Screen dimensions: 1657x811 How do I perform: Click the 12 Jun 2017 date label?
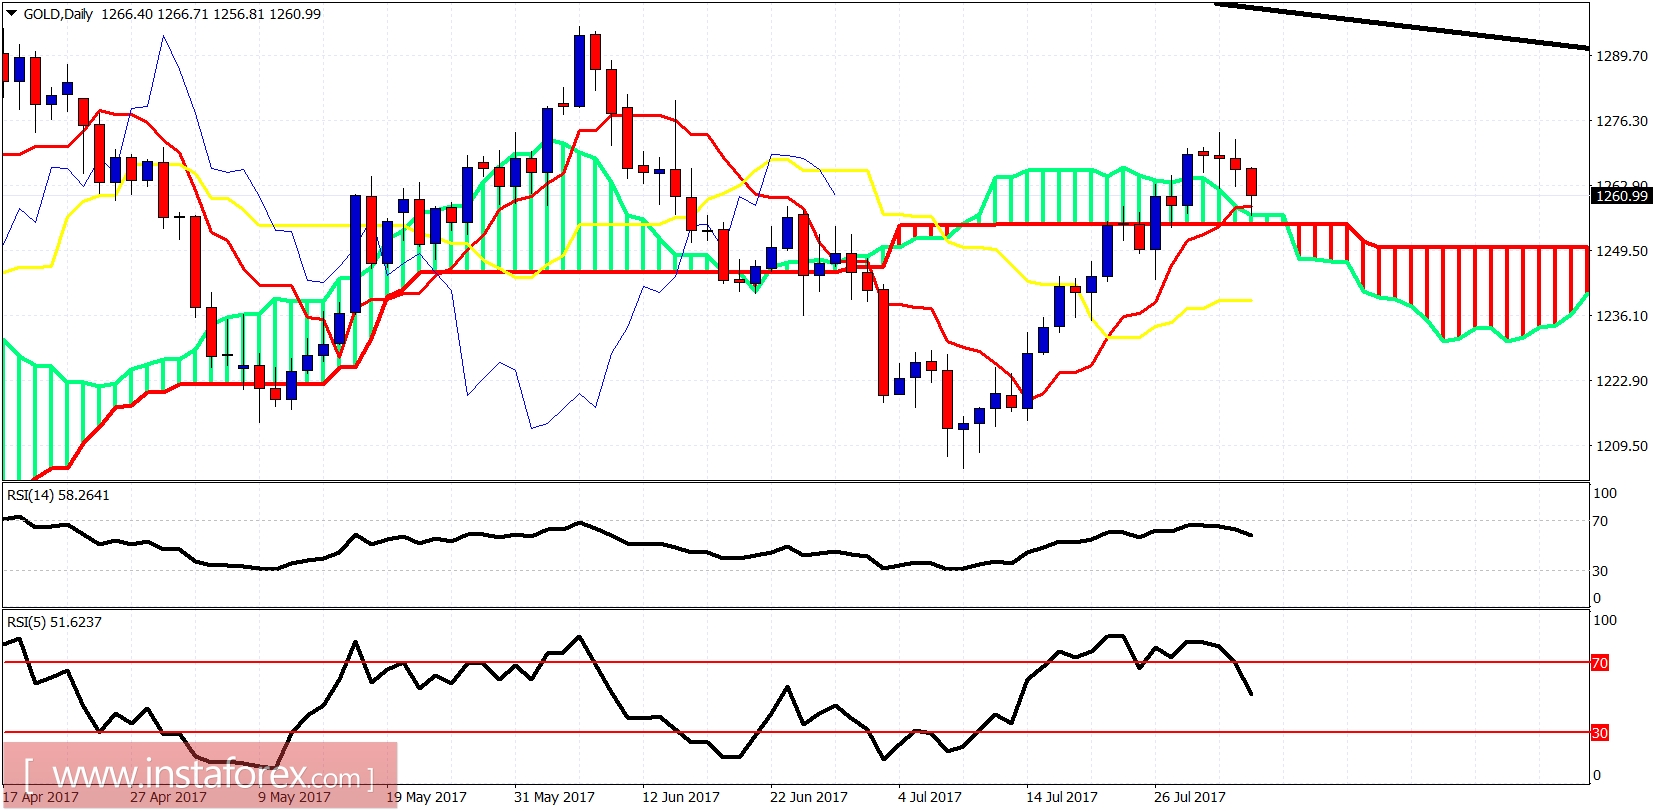681,797
